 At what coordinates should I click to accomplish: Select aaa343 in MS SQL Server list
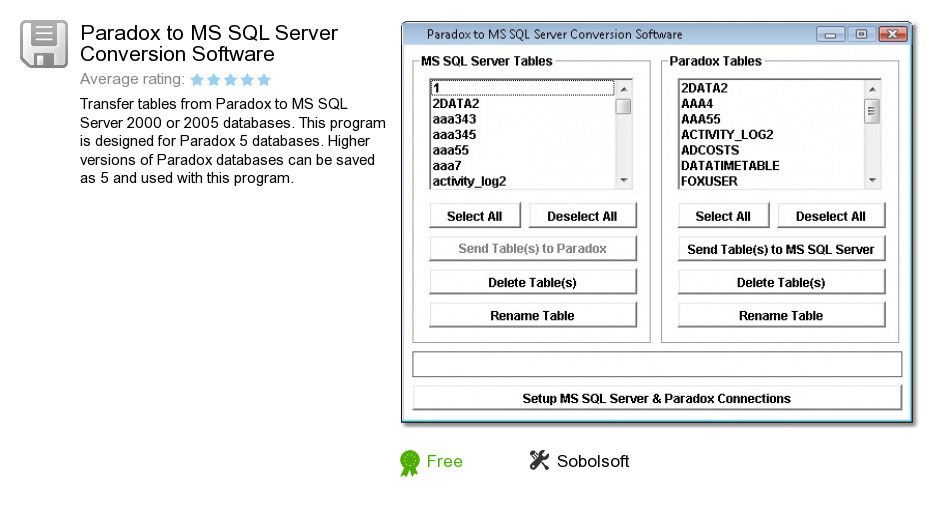click(522, 119)
